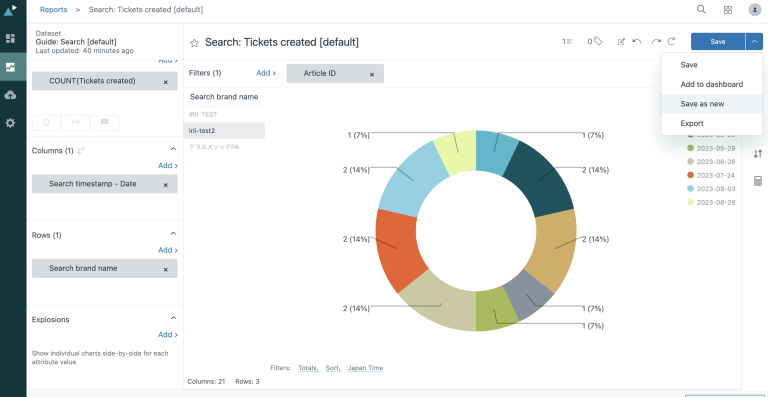Open the sort arrows side icon

758,154
